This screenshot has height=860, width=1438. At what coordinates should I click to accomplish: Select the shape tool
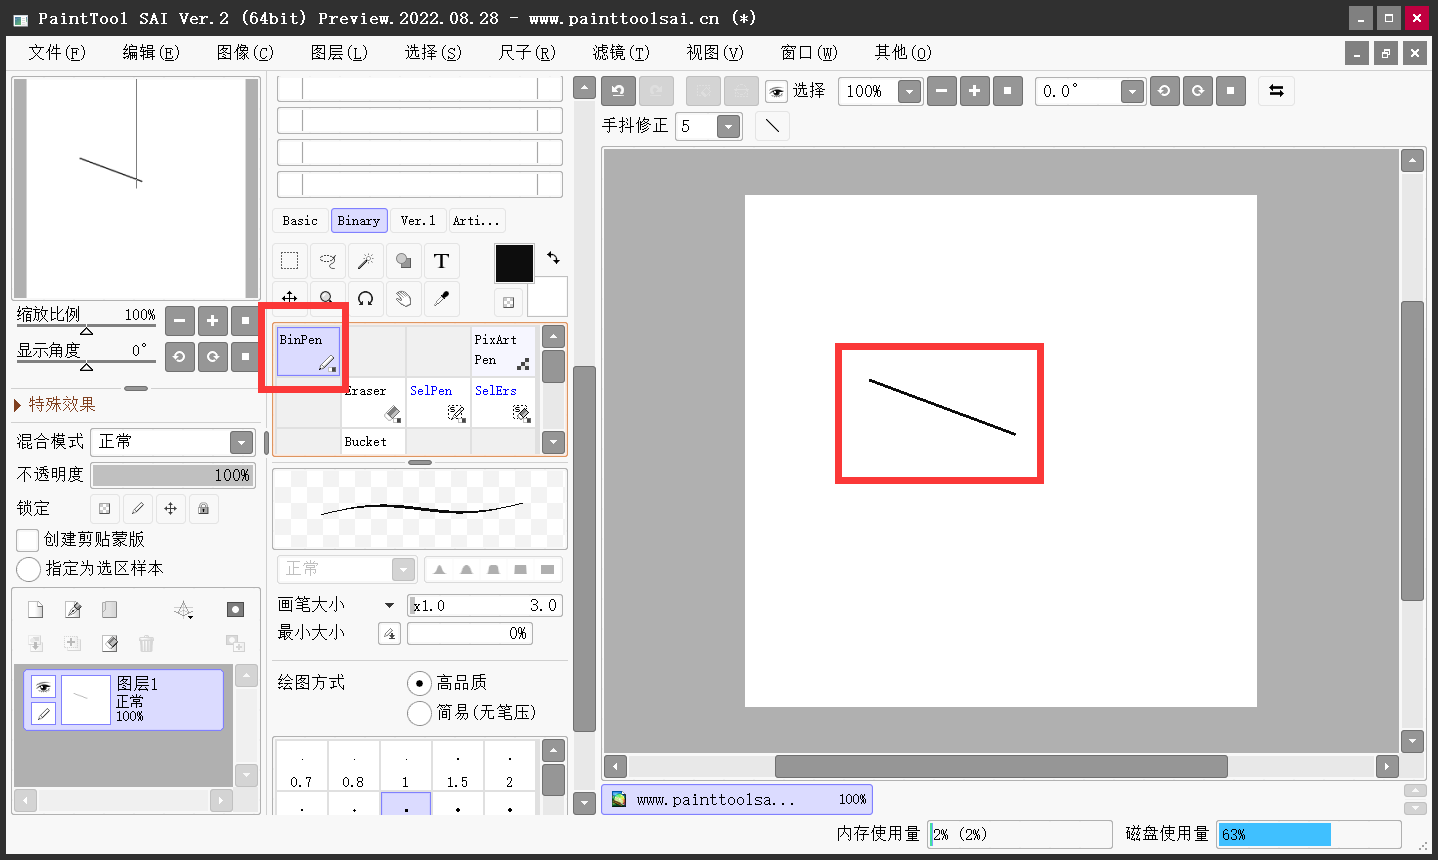404,261
